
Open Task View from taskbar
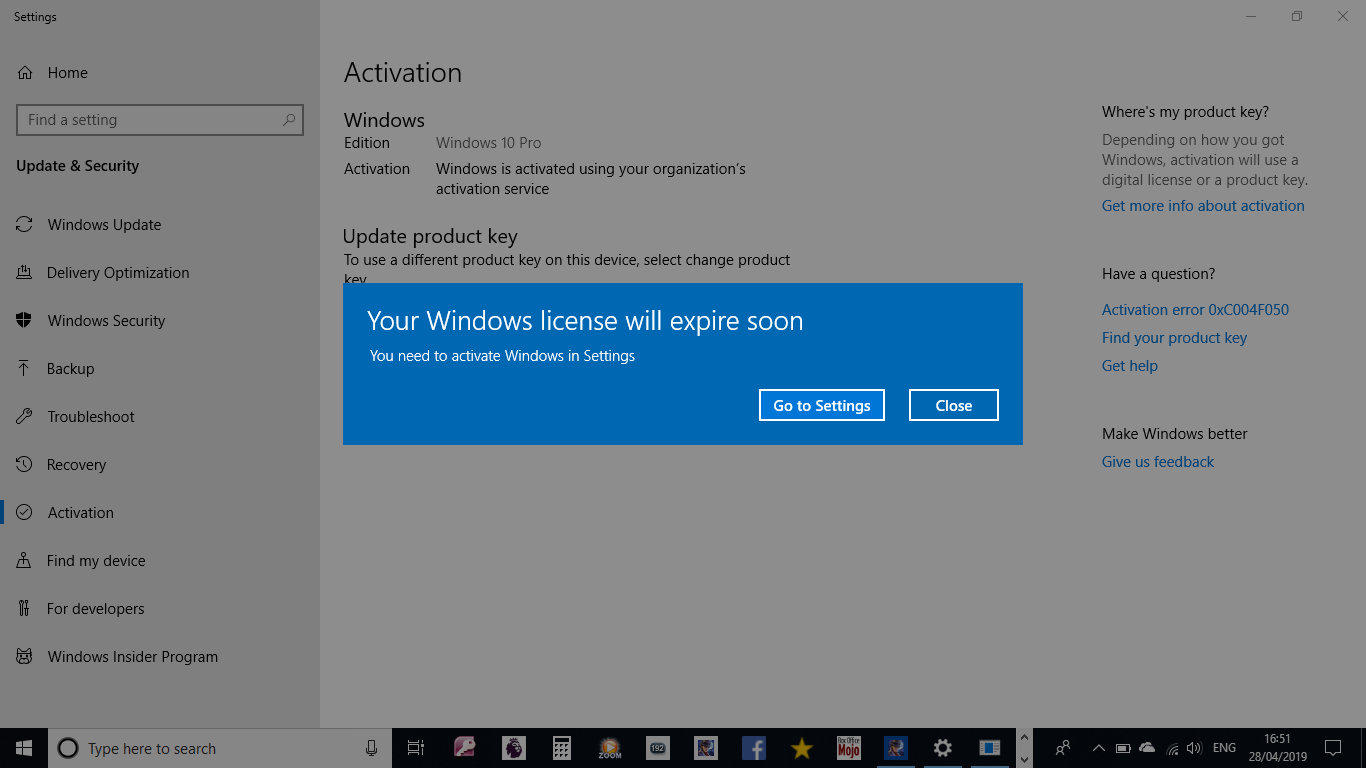[416, 748]
